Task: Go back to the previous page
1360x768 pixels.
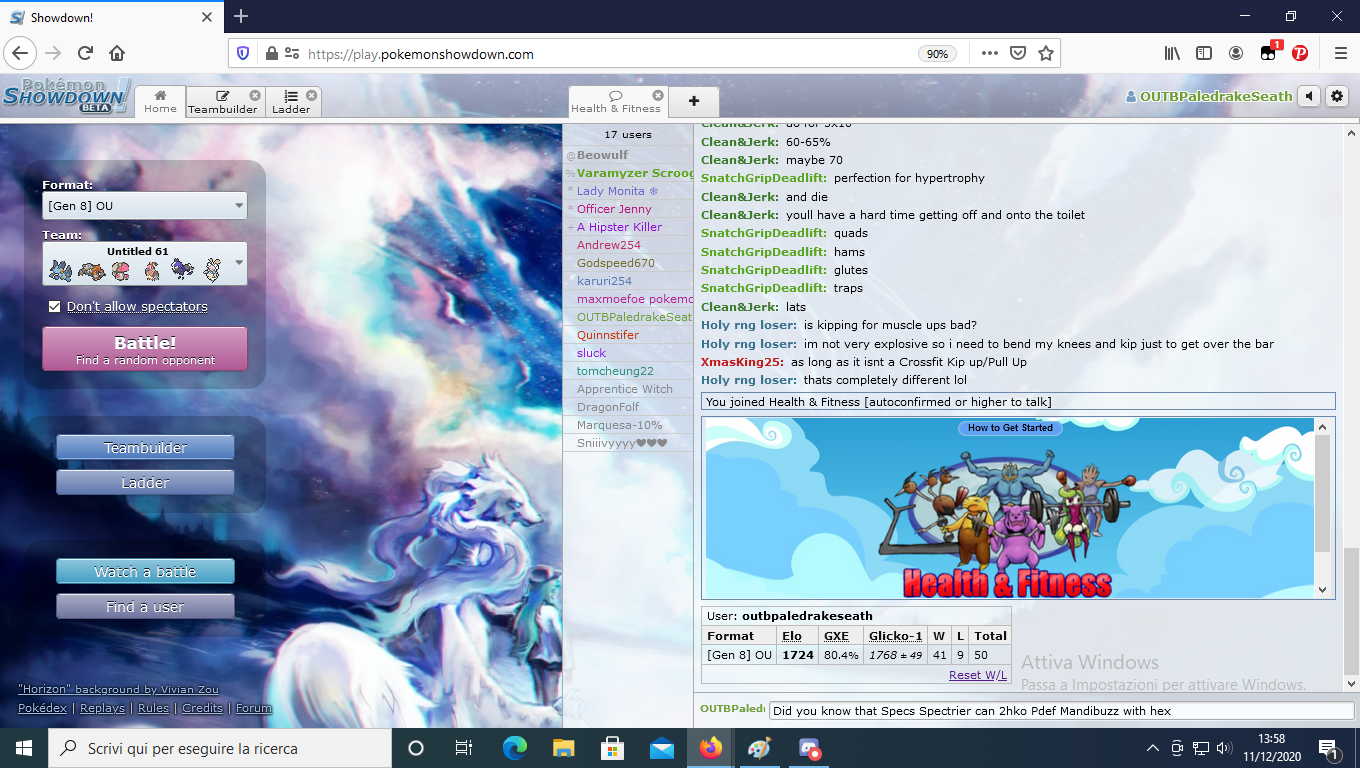Action: point(21,53)
